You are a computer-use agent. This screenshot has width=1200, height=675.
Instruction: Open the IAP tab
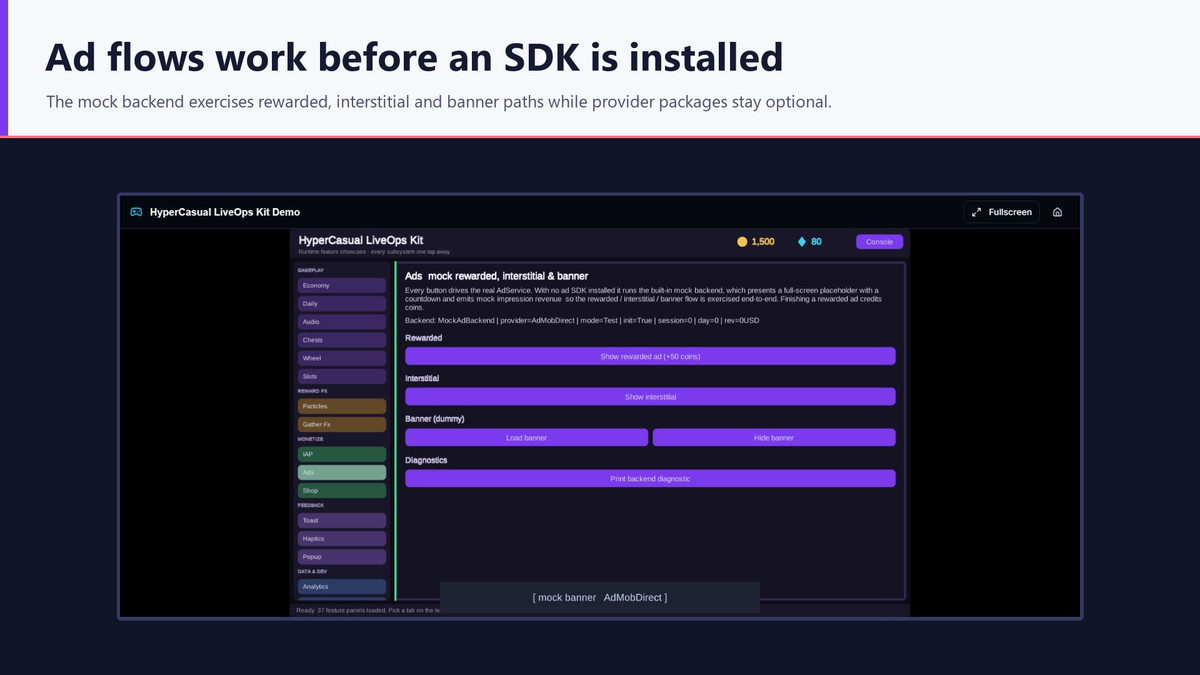pos(342,454)
